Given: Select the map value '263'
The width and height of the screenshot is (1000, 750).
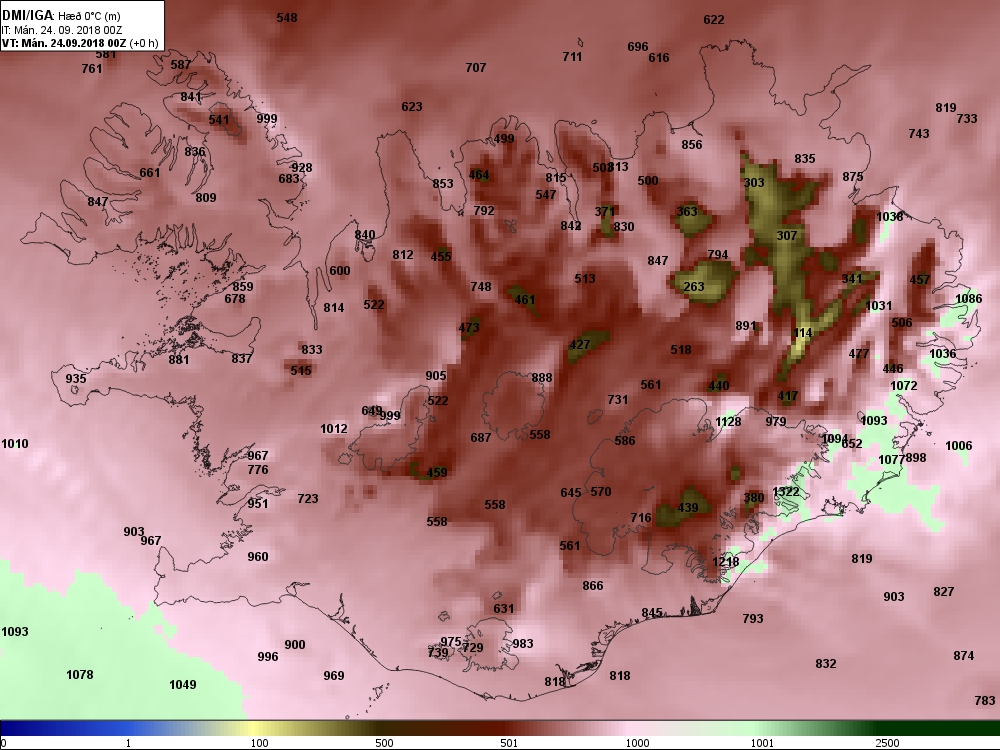Looking at the screenshot, I should coord(694,287).
